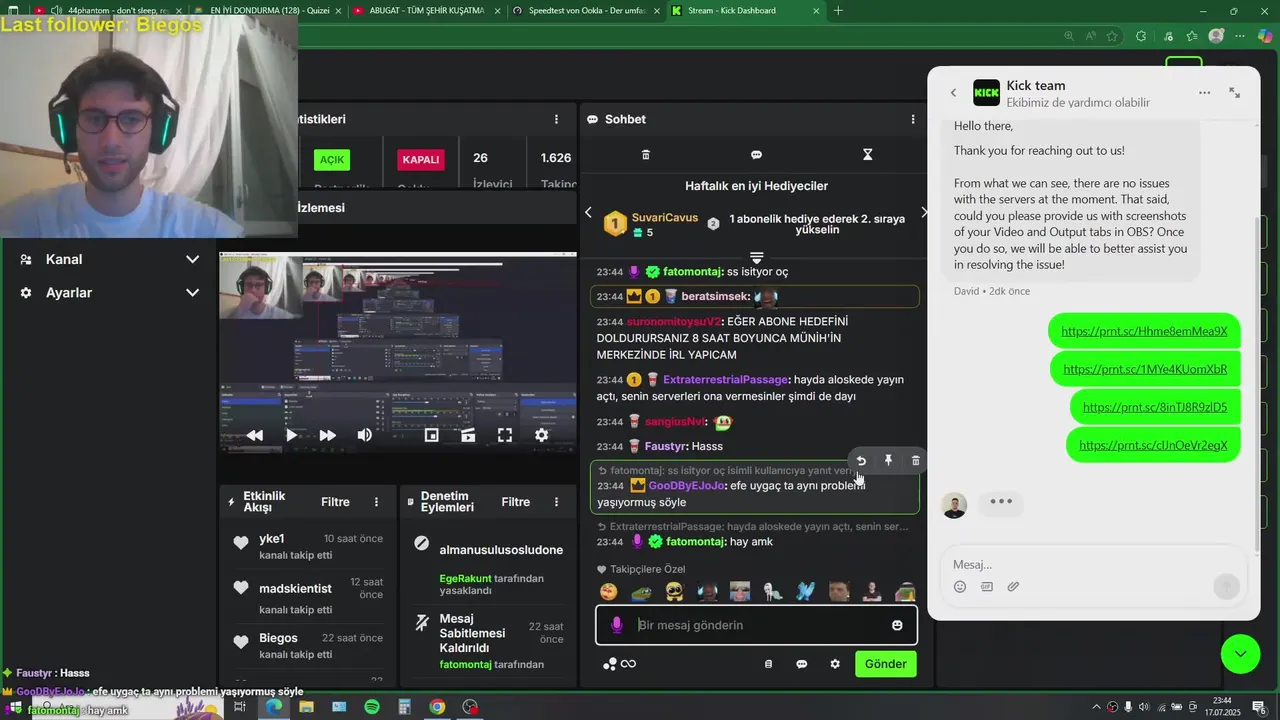
Task: Open Denetim Eylemleri three-dots menu
Action: point(556,502)
